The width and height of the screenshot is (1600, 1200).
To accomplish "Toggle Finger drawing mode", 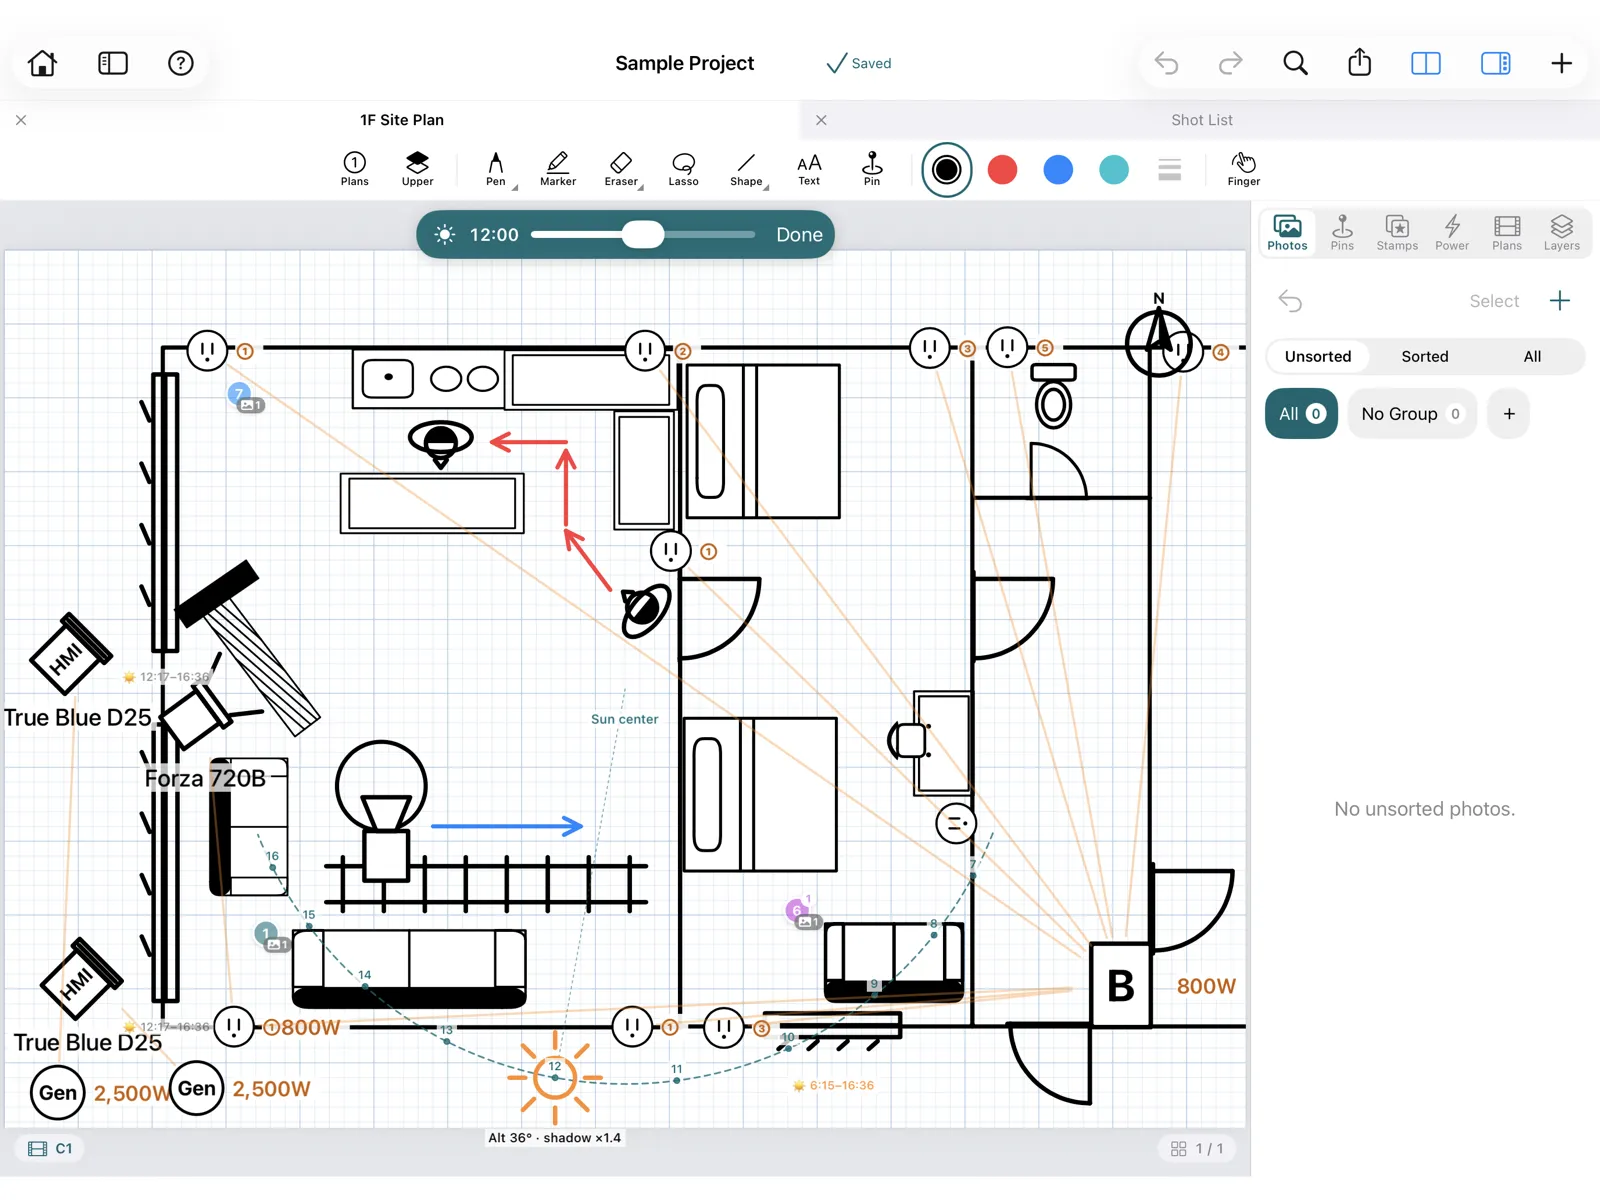I will [1243, 168].
